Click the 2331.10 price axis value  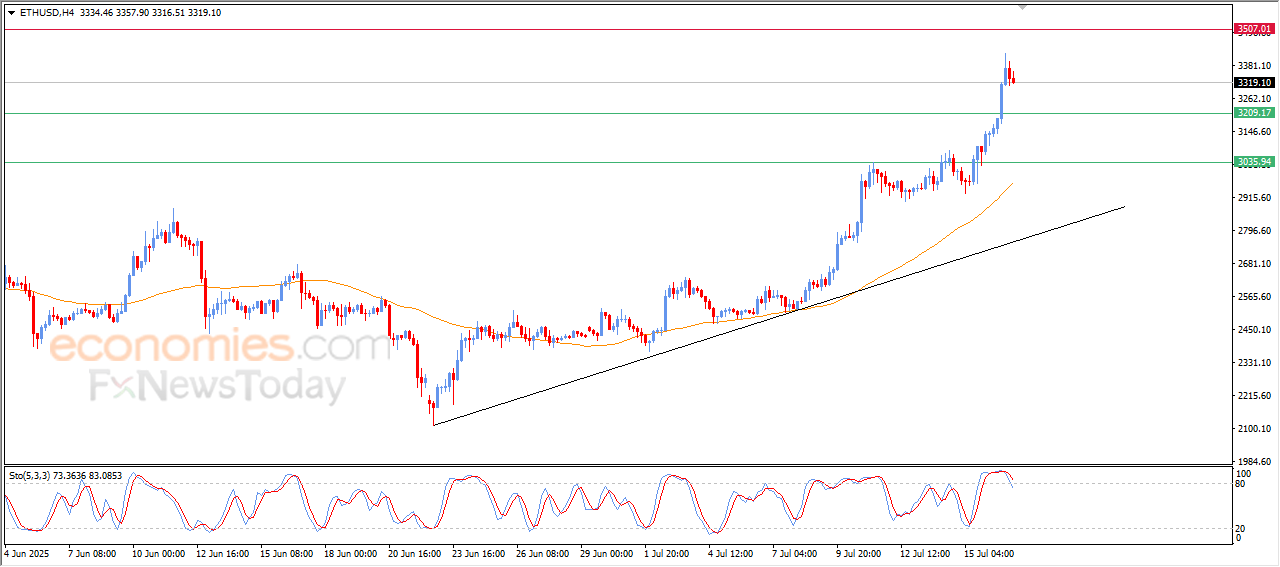(x=1253, y=363)
